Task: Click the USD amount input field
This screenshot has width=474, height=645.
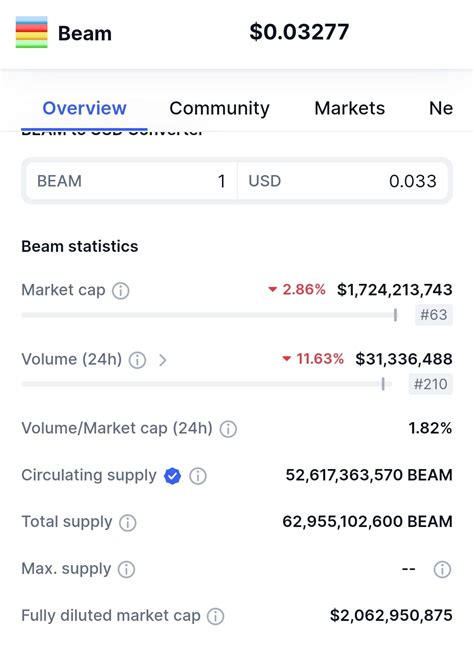Action: pyautogui.click(x=343, y=181)
